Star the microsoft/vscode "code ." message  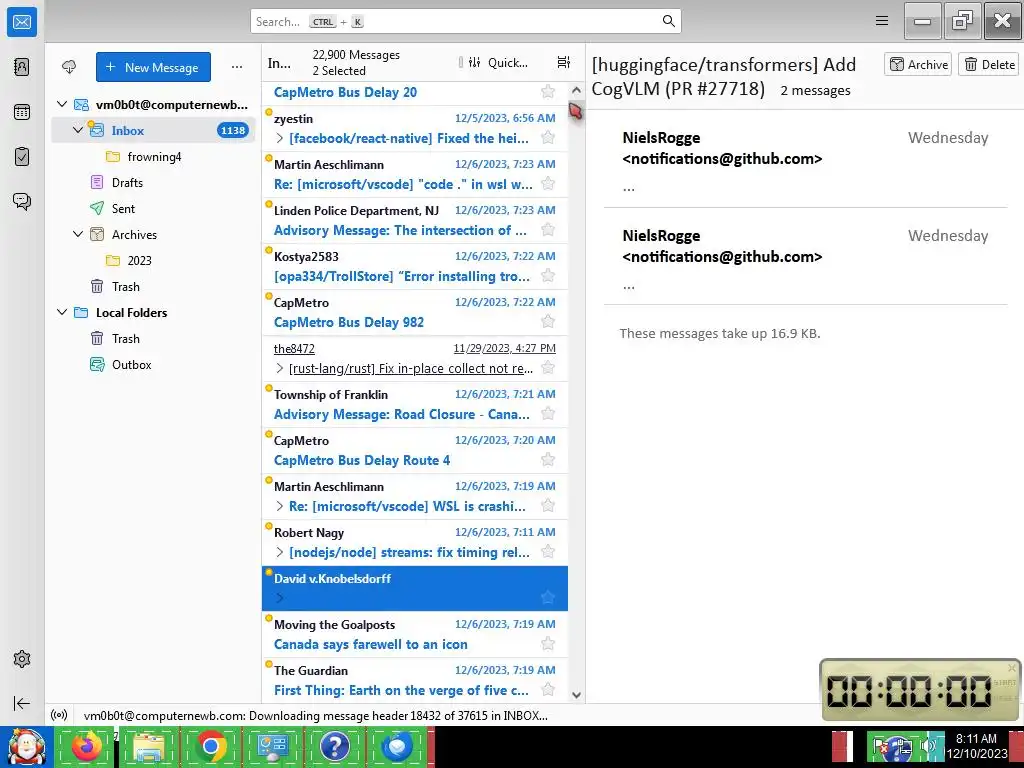548,184
